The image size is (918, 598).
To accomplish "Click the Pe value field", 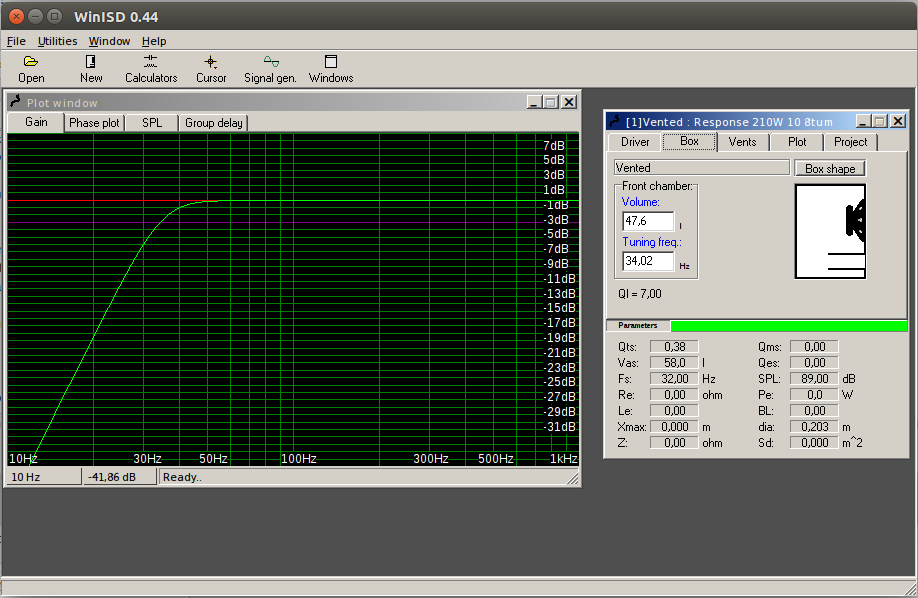I will click(814, 395).
